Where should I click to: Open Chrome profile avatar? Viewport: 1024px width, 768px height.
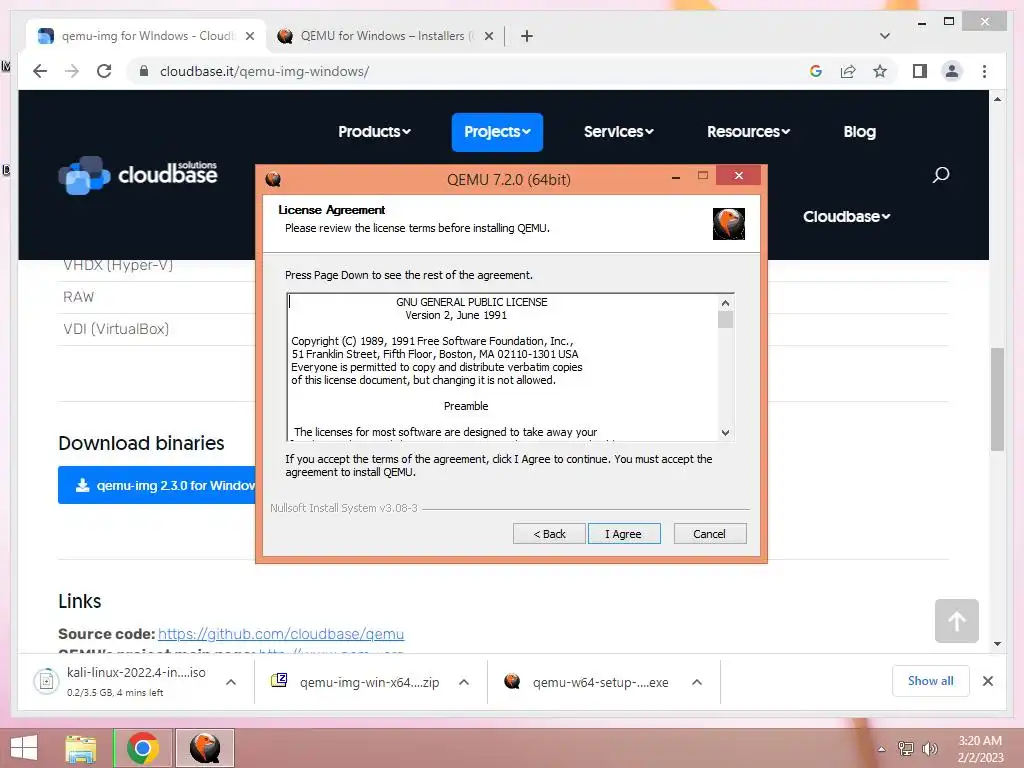tap(952, 71)
